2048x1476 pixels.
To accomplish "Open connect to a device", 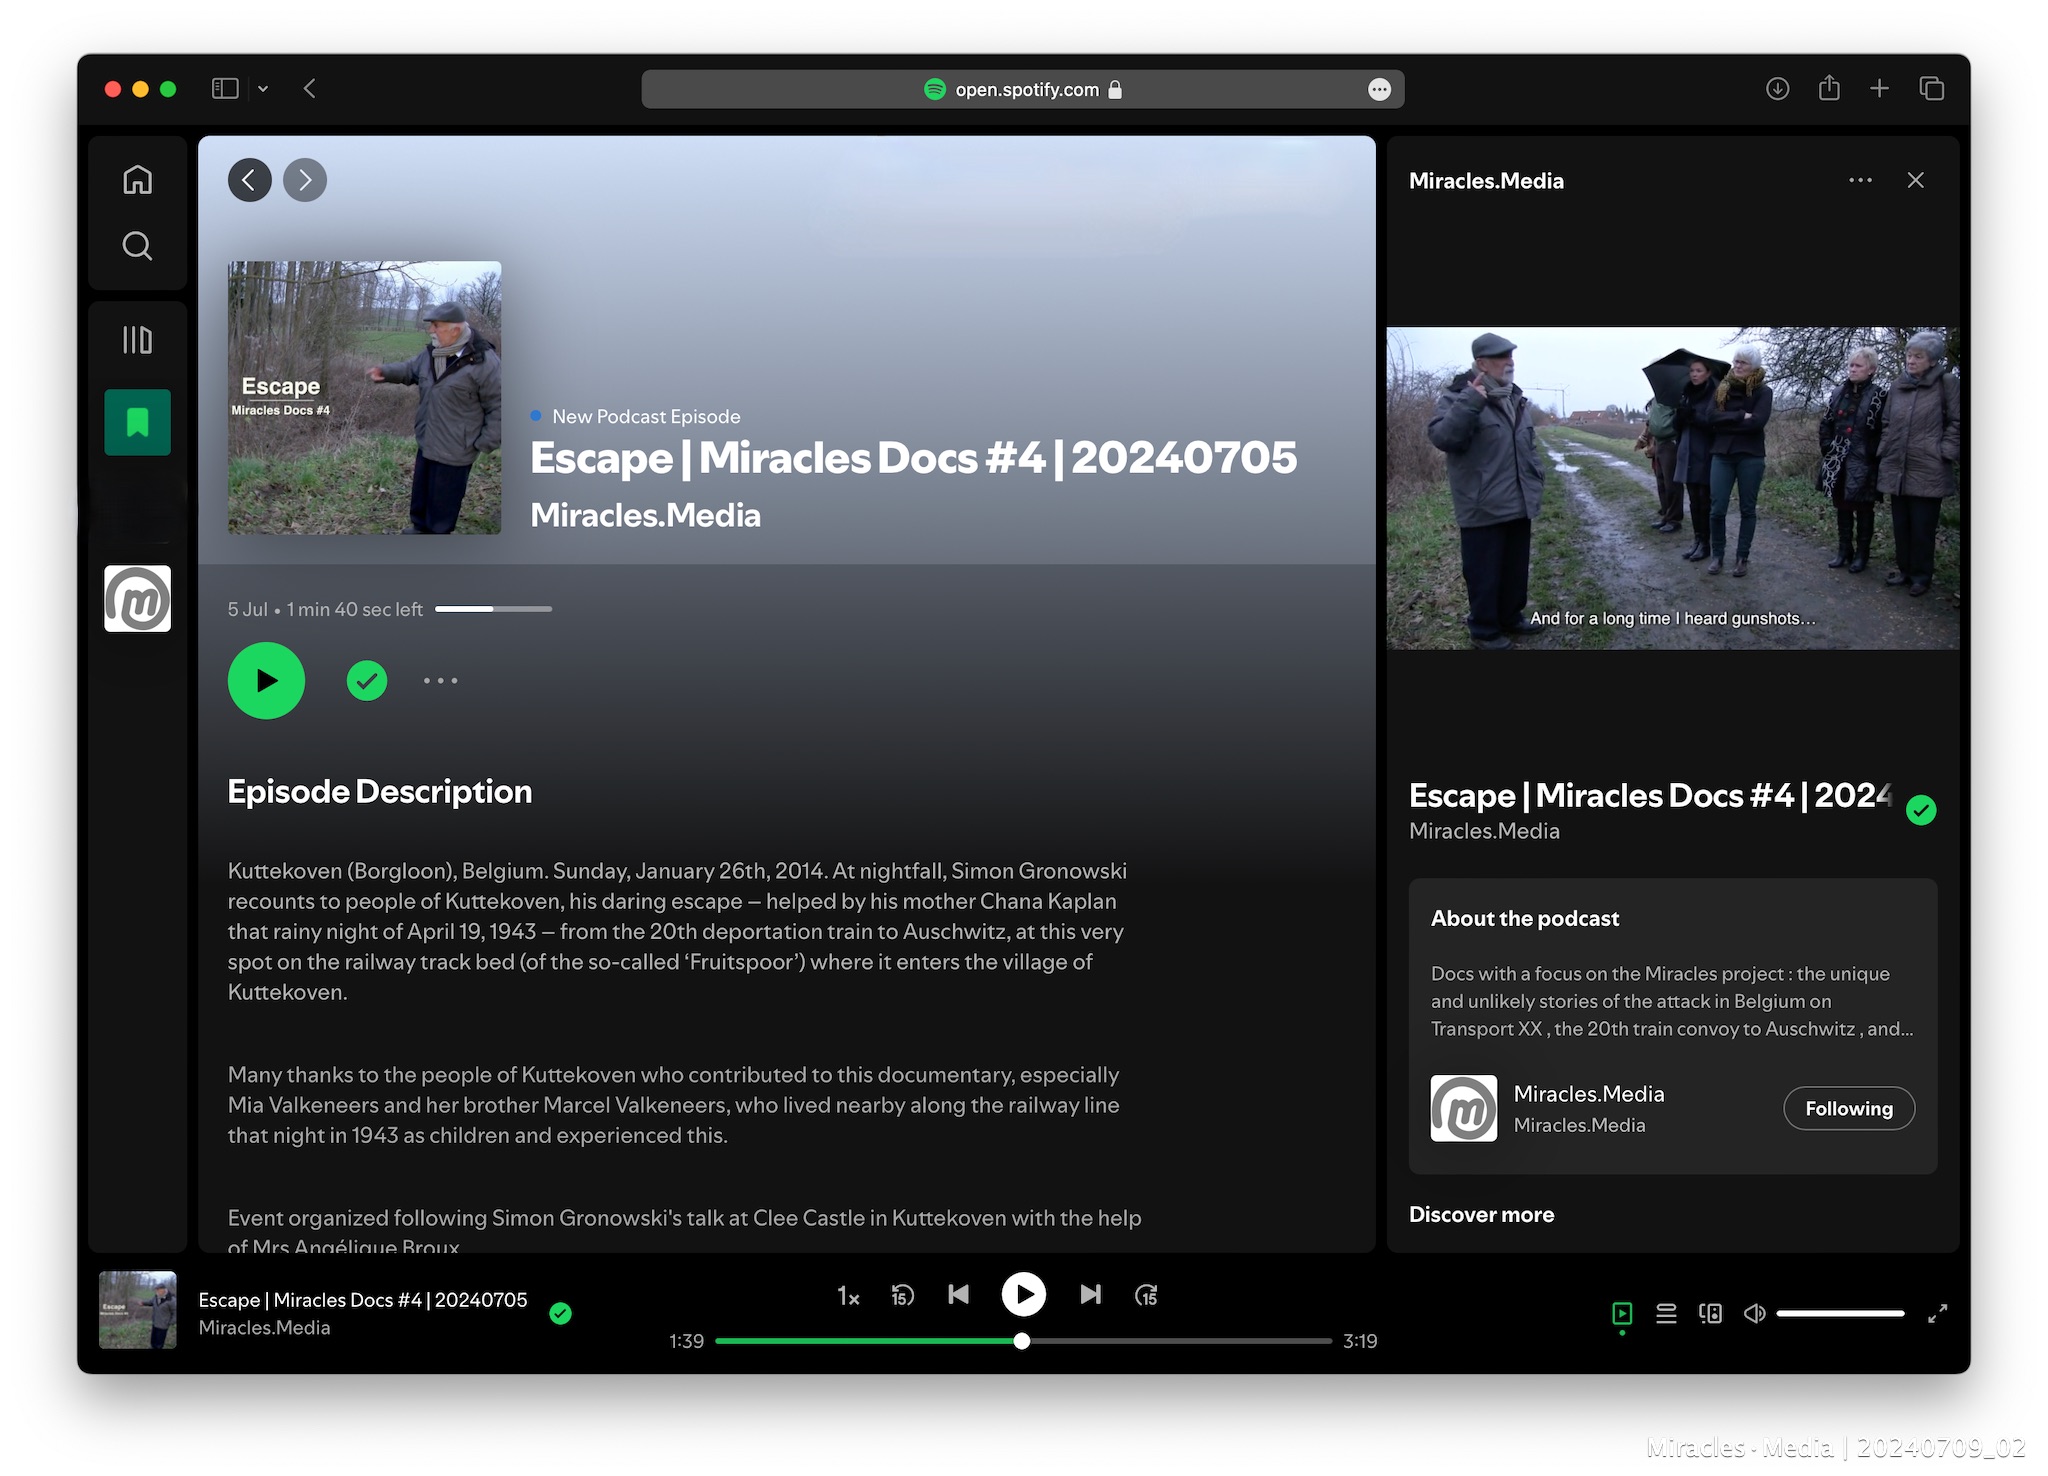I will [x=1710, y=1313].
